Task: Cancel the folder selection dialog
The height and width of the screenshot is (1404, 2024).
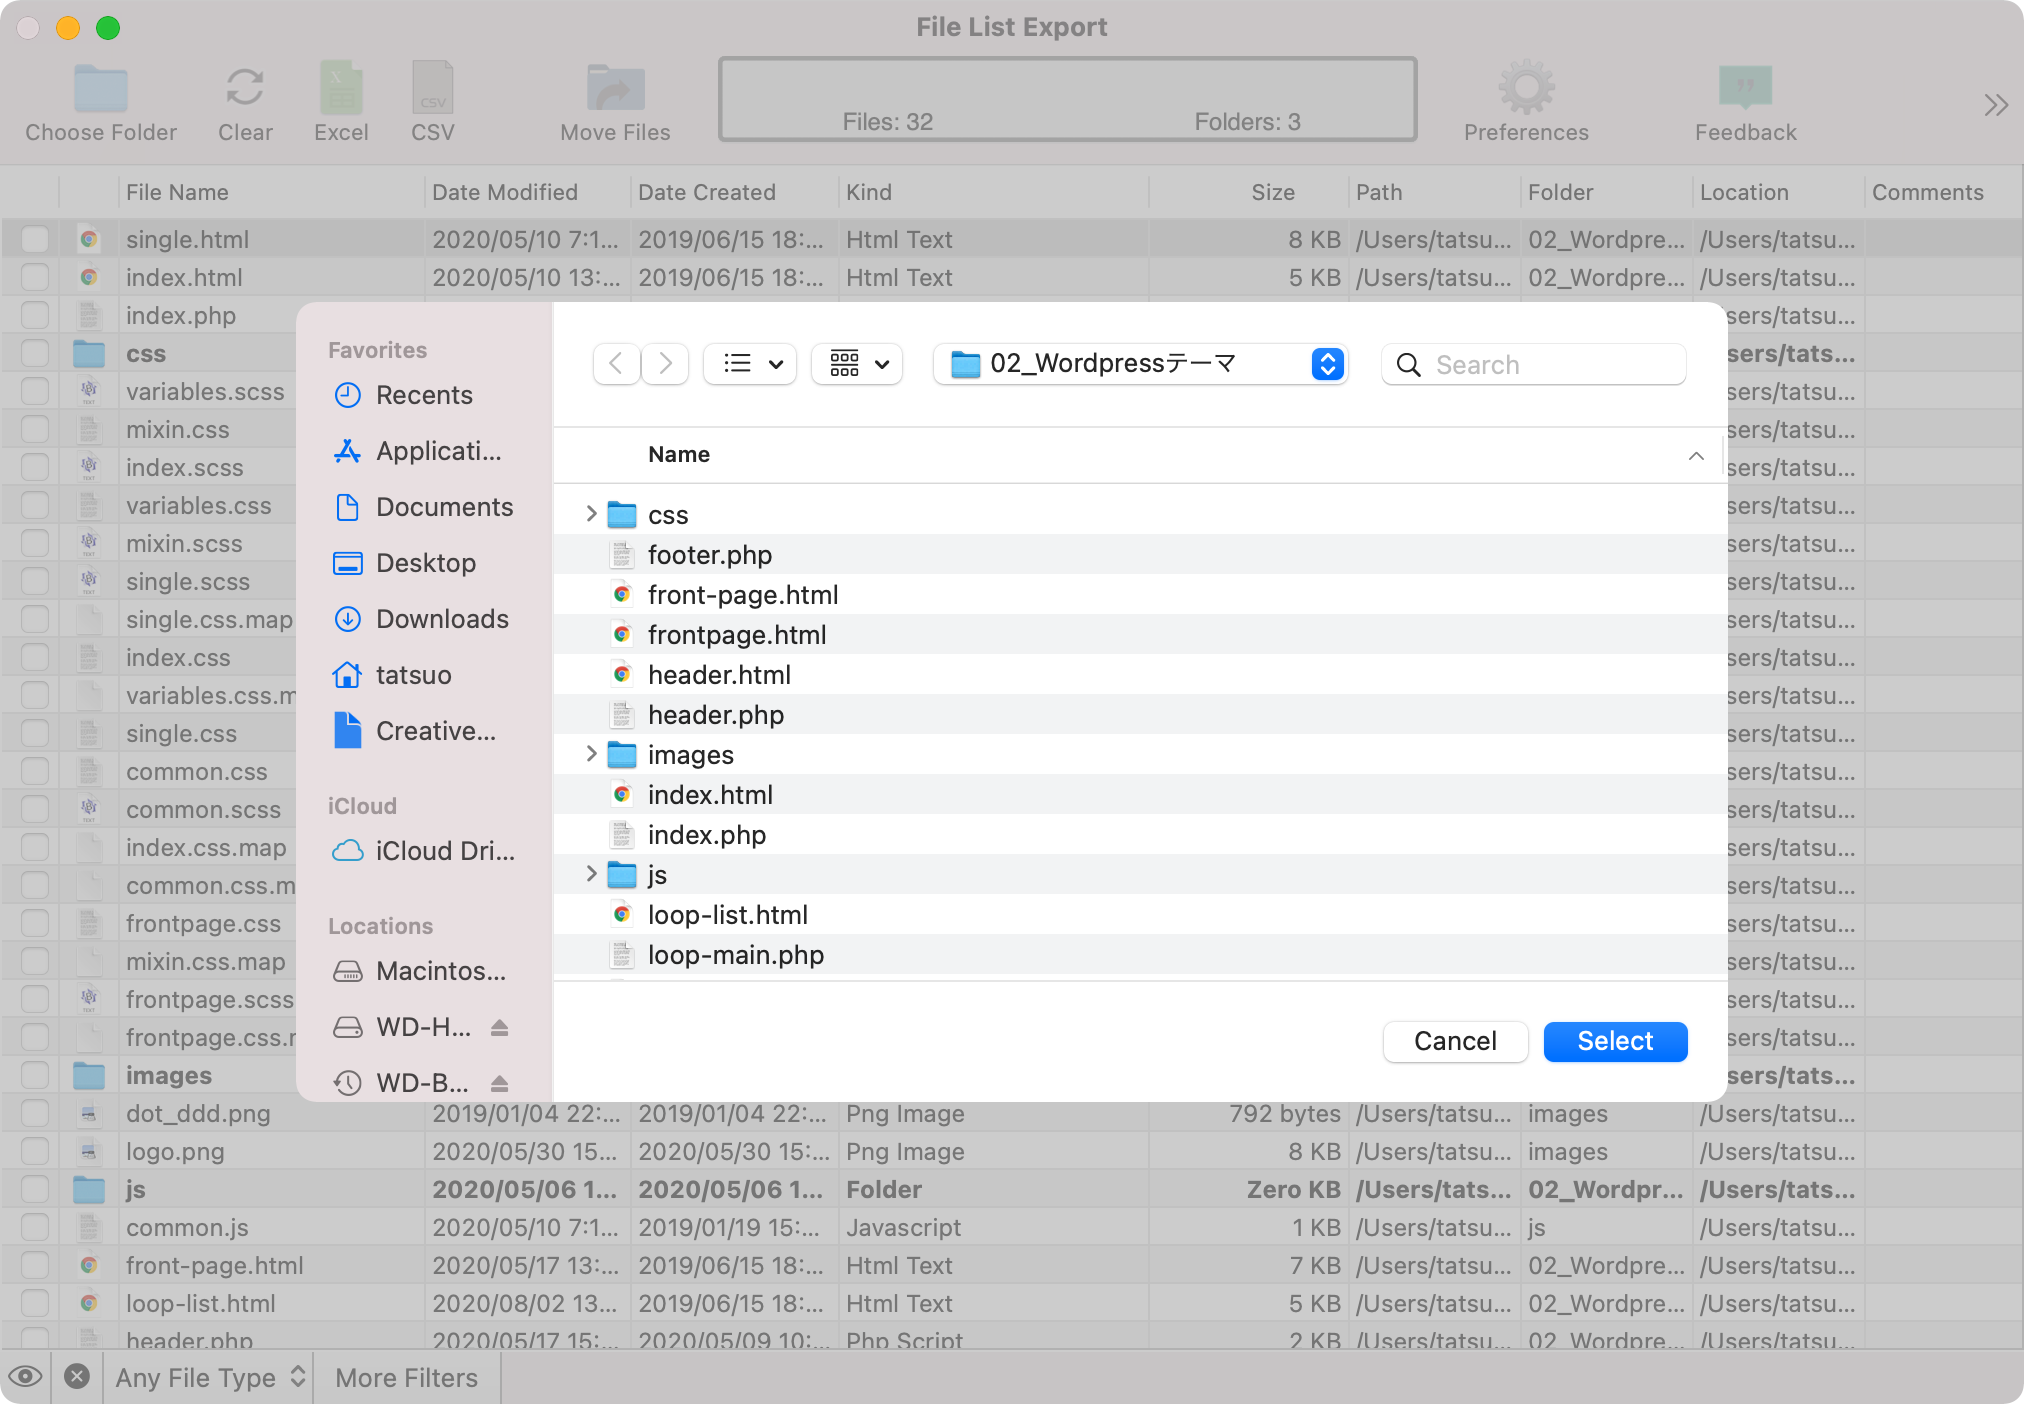Action: pos(1455,1041)
